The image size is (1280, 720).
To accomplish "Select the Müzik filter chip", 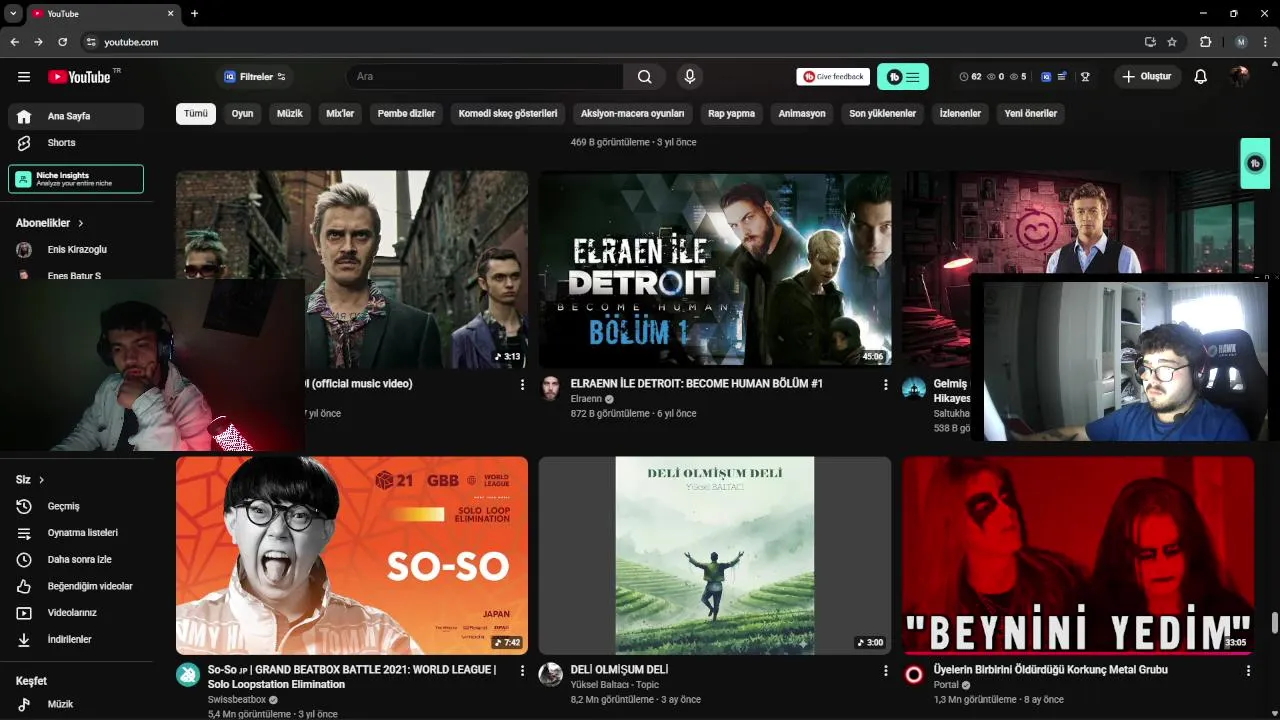I will 290,113.
